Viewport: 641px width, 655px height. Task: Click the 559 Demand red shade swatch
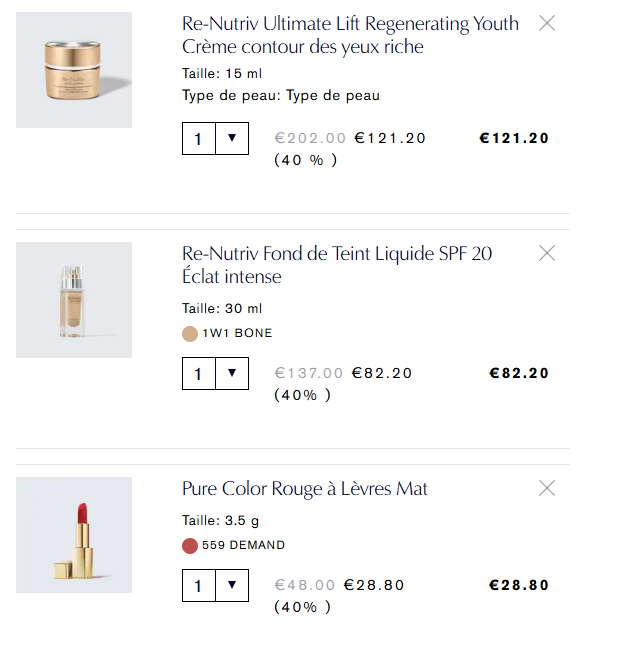click(190, 545)
